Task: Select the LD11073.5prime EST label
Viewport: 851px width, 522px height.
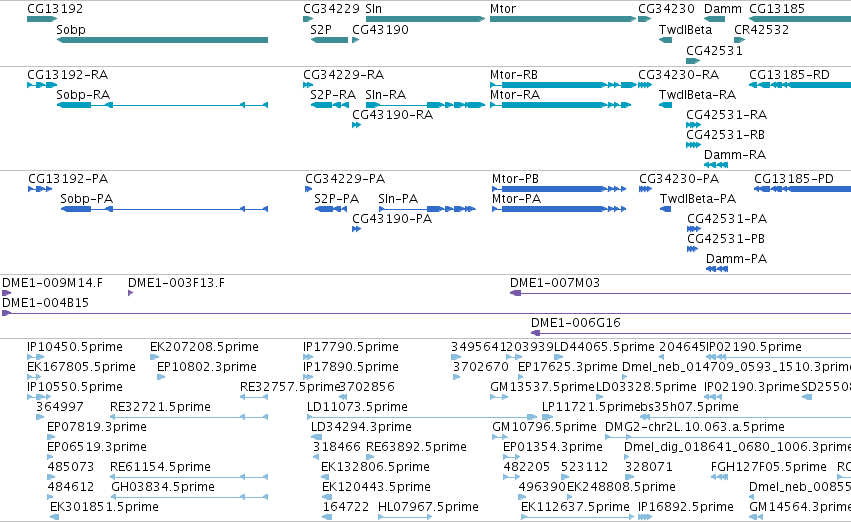Action: pyautogui.click(x=357, y=407)
